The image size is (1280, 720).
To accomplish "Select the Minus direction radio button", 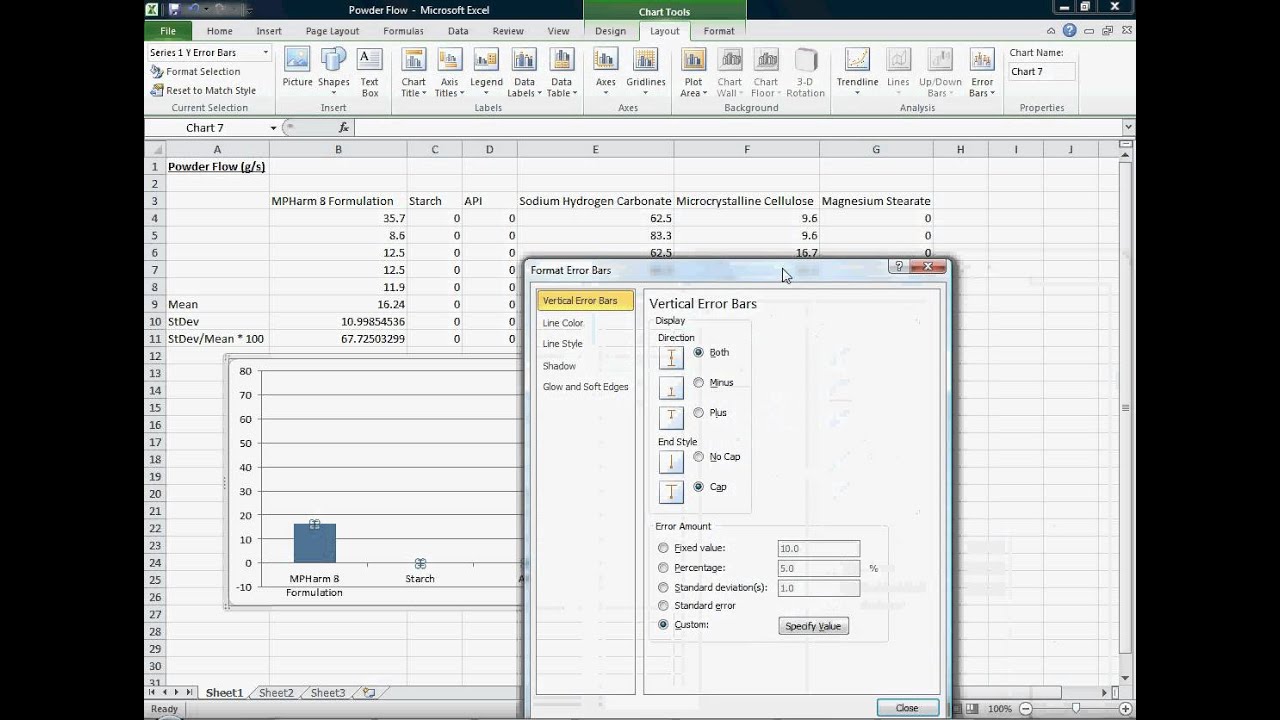I will (698, 382).
